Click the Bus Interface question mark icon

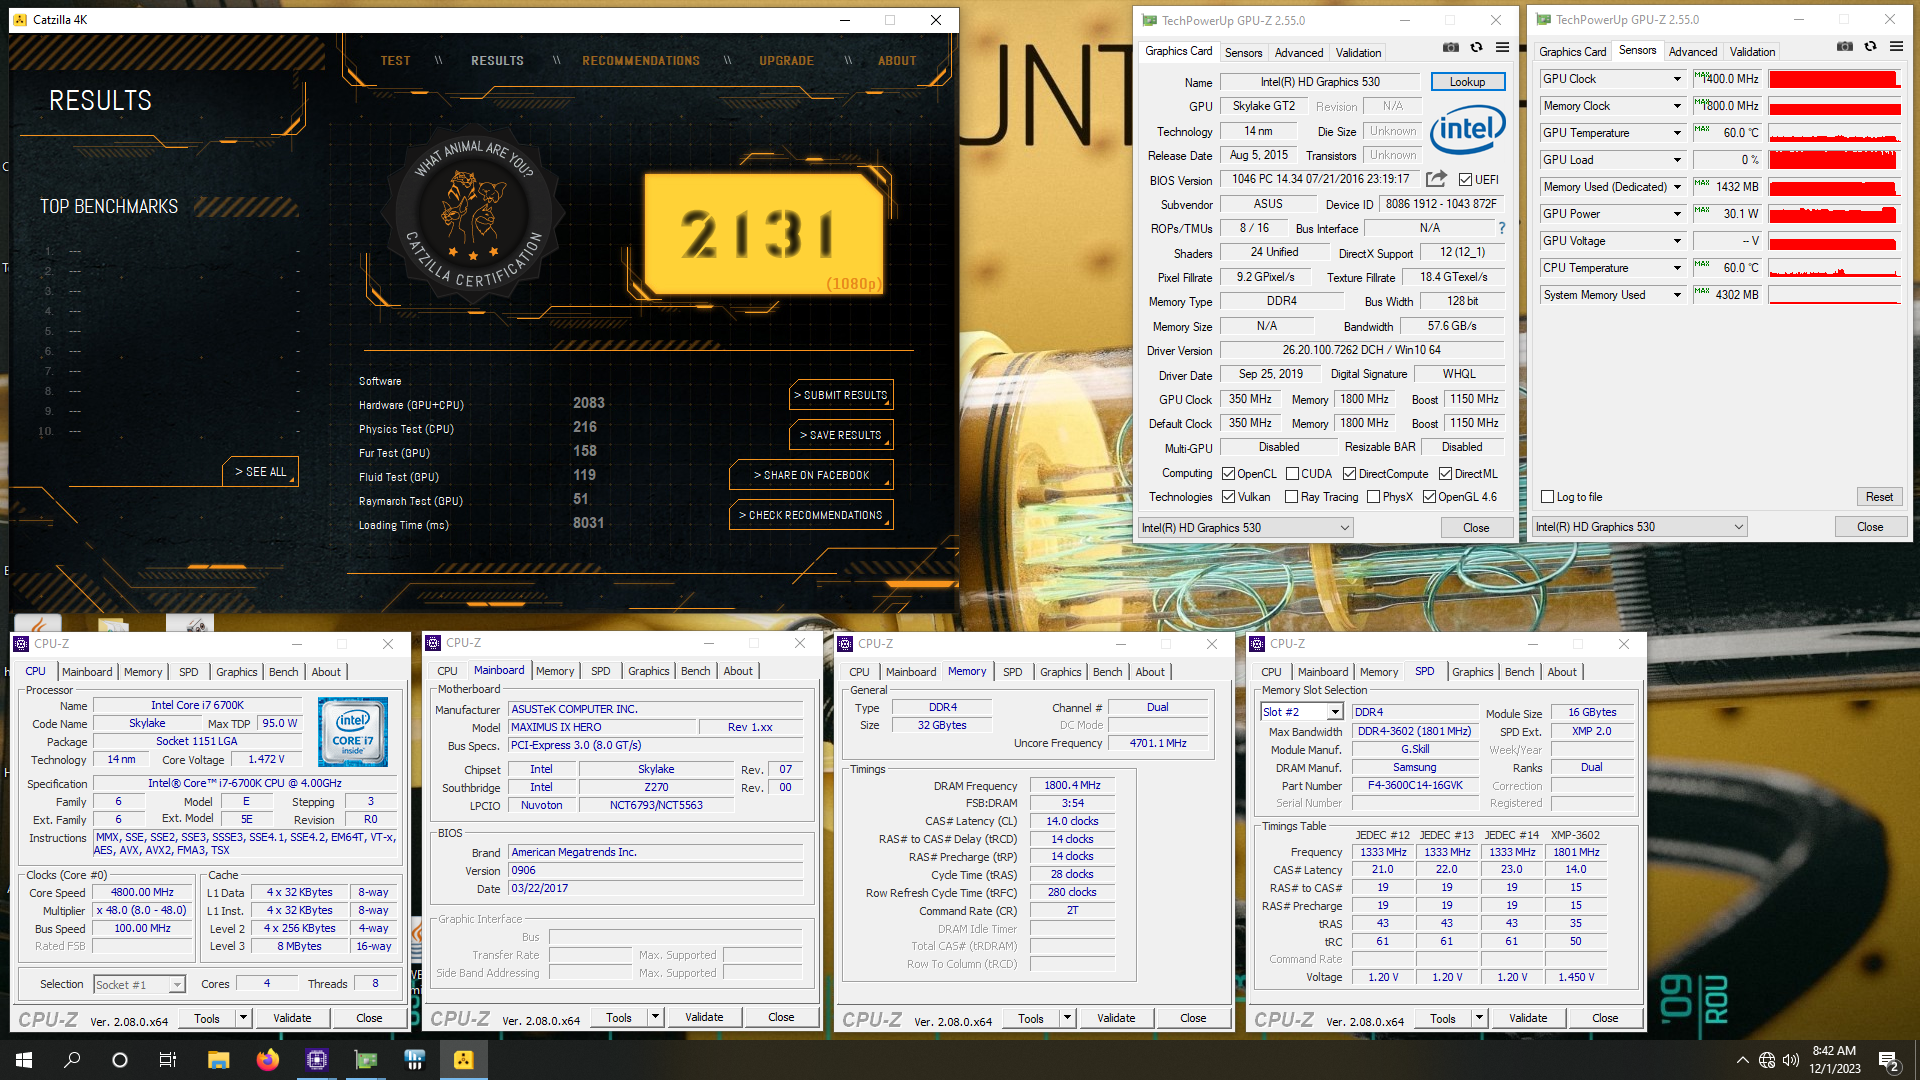click(x=1501, y=228)
